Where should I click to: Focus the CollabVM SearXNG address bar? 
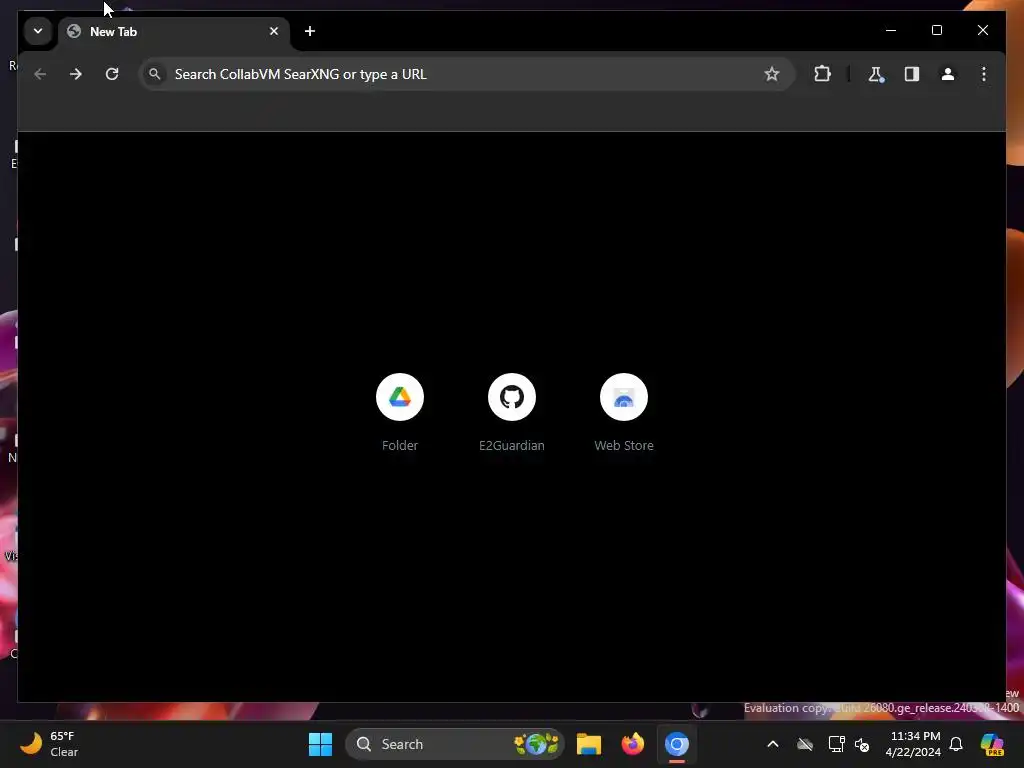point(467,74)
